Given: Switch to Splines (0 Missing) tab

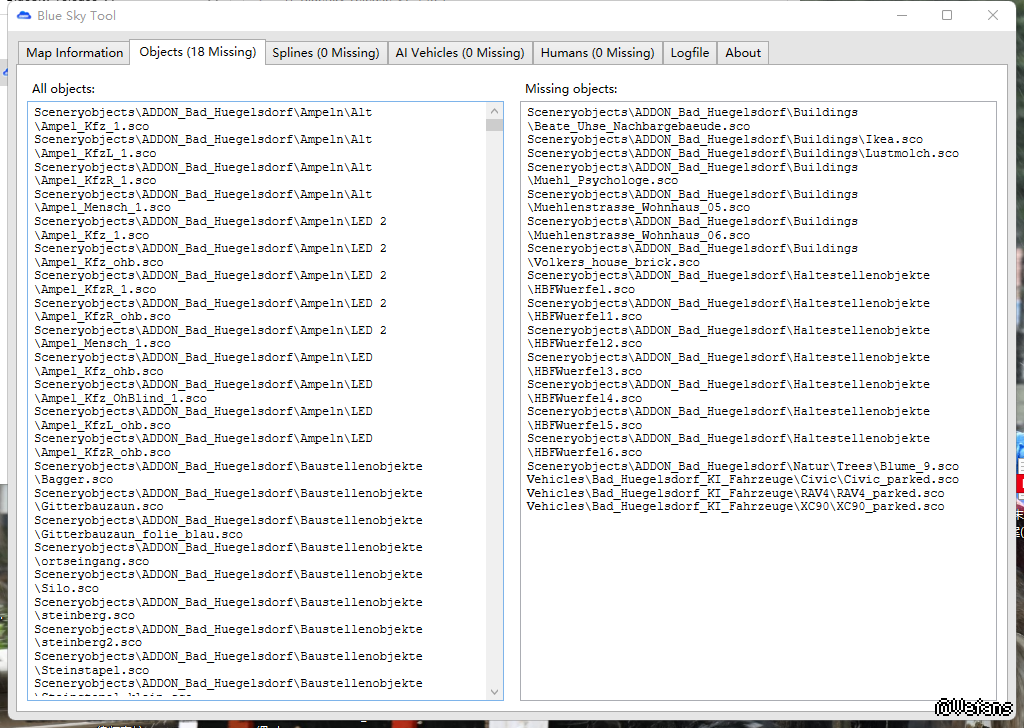Looking at the screenshot, I should coord(326,53).
